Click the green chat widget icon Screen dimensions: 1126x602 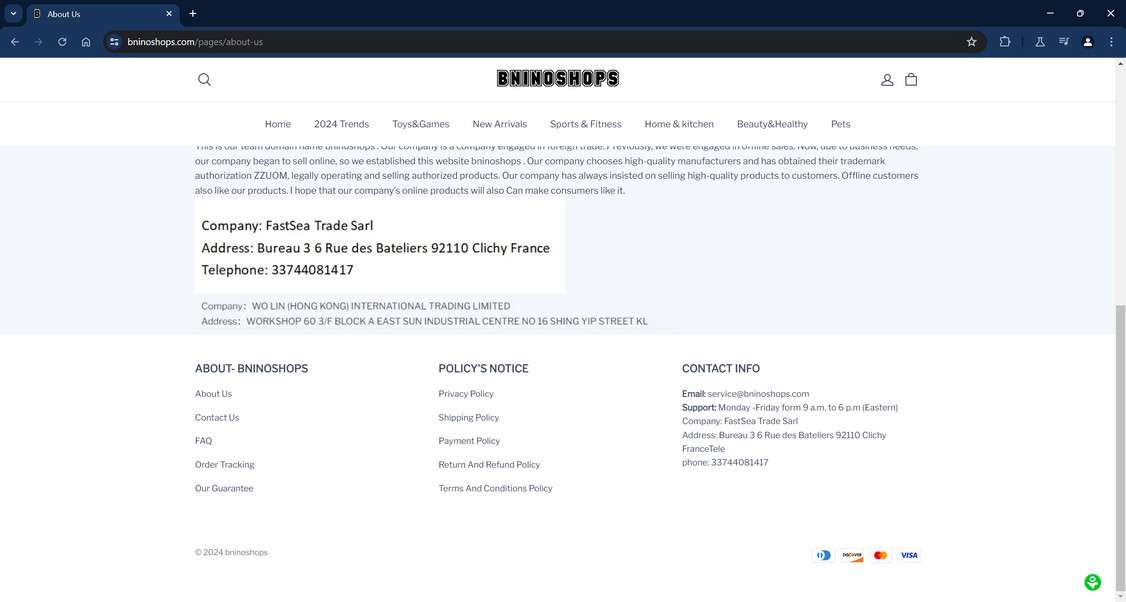click(1092, 582)
